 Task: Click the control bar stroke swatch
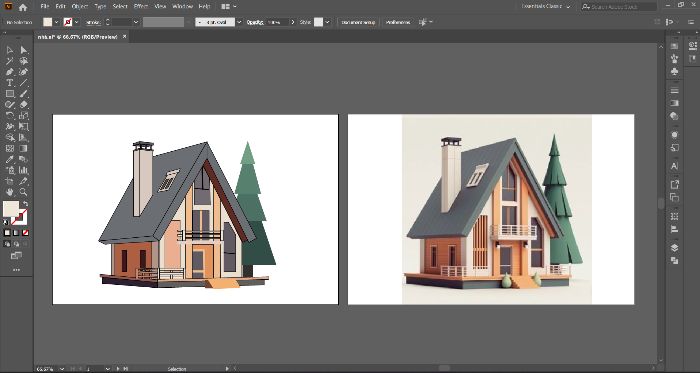point(68,22)
